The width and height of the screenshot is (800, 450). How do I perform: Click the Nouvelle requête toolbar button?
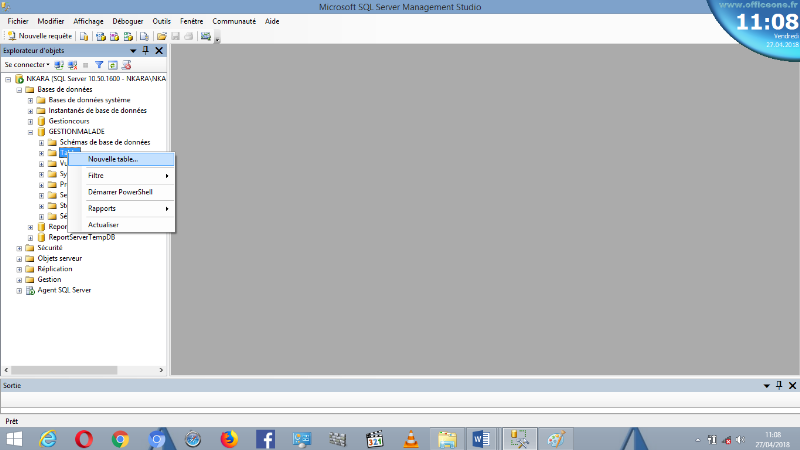[x=39, y=36]
